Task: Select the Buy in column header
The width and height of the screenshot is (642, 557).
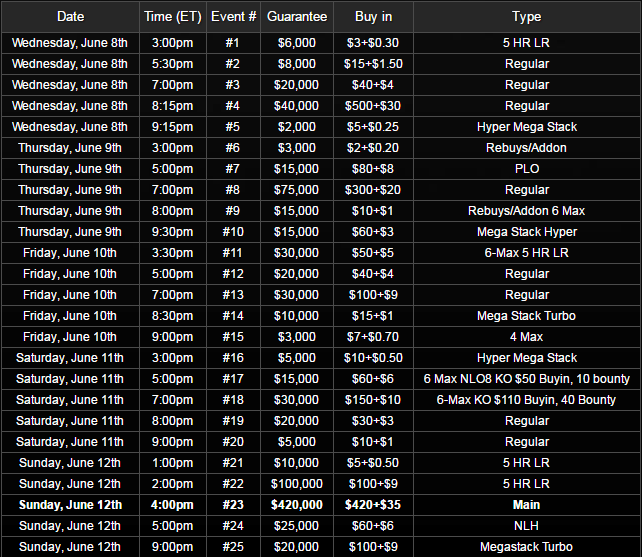Action: pos(371,16)
